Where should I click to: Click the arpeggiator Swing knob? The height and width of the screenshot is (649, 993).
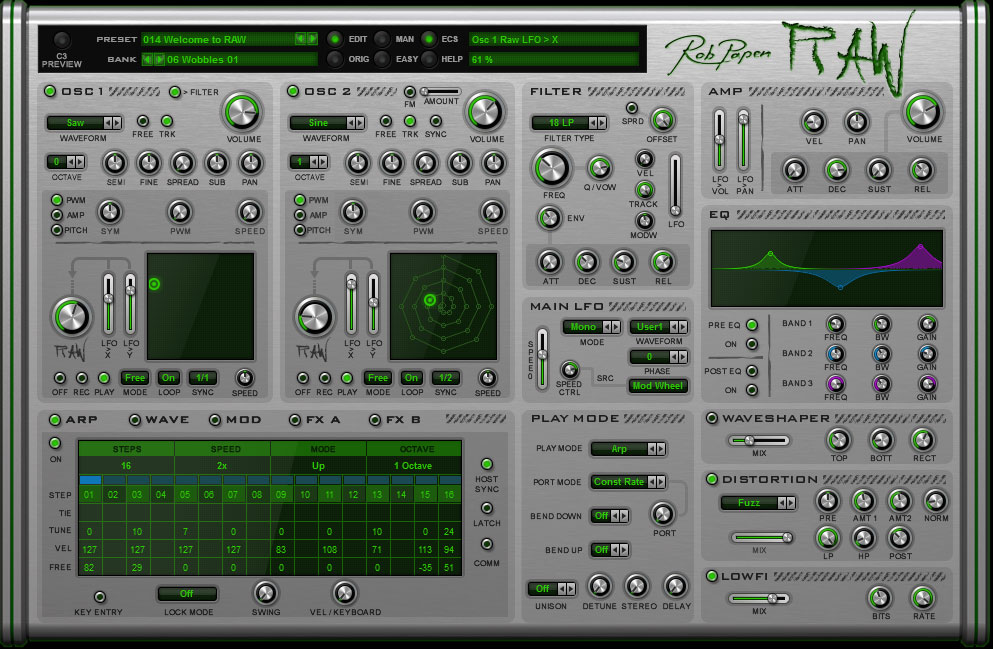(x=266, y=592)
